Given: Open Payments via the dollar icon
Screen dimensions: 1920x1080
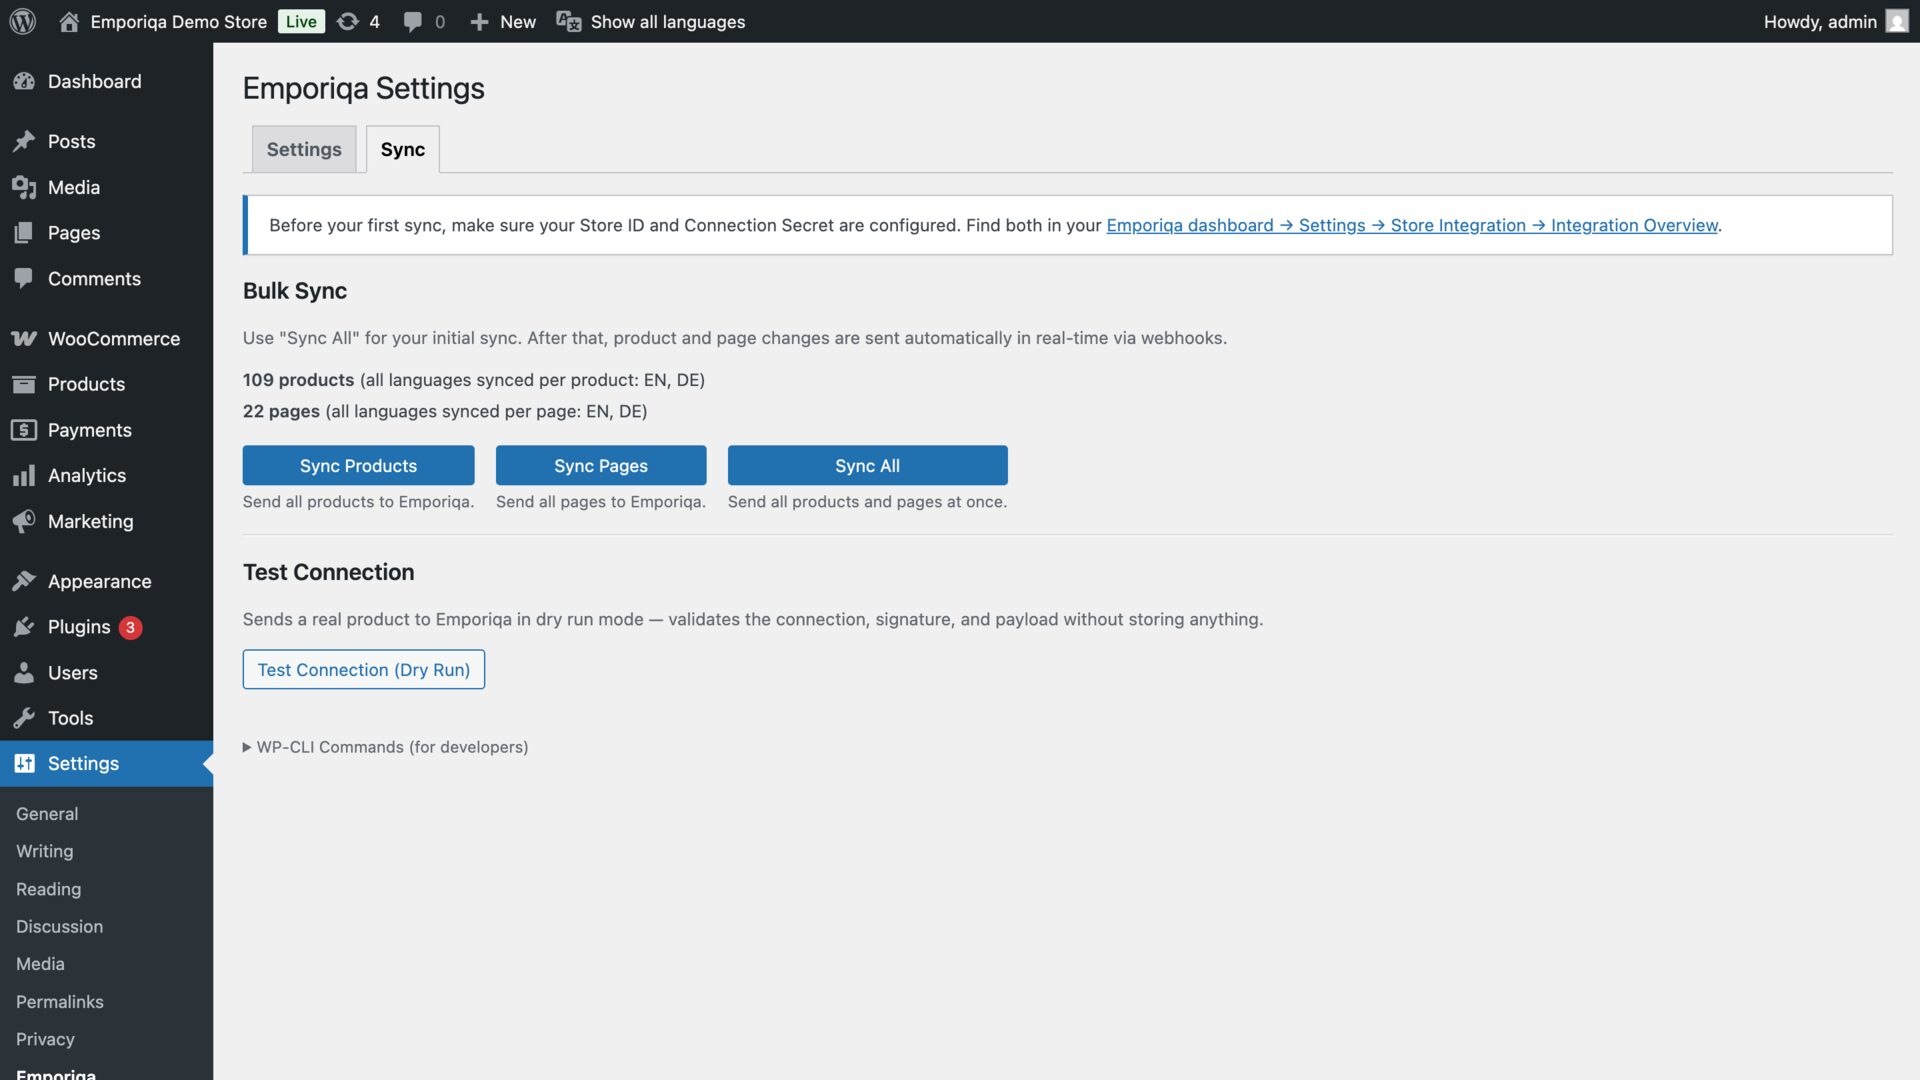Looking at the screenshot, I should [x=24, y=430].
